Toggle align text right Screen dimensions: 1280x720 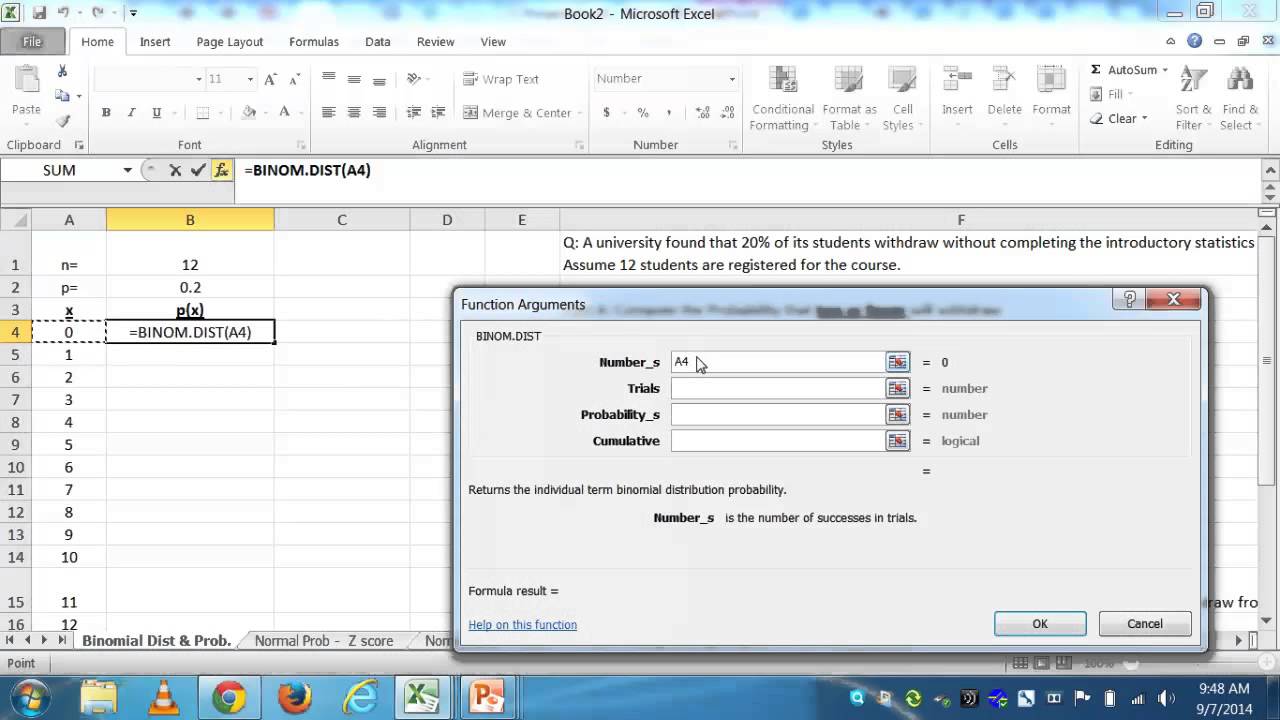tap(378, 113)
